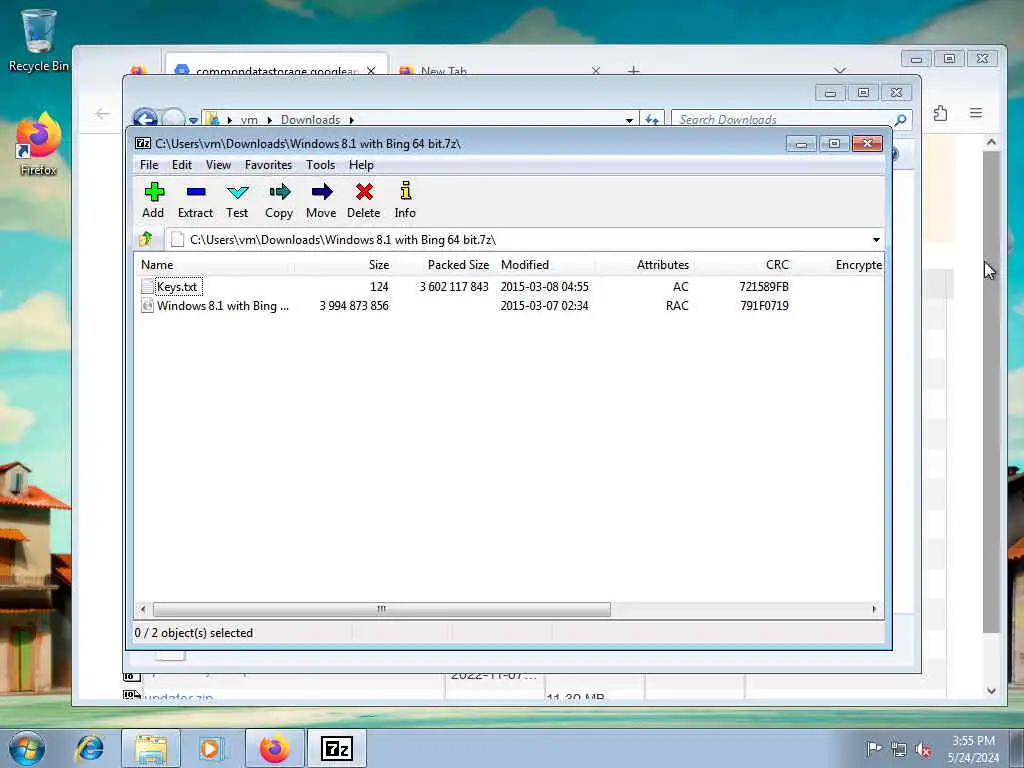Click the Copy toolbar icon
Screen dimensions: 1024x768
tap(279, 200)
